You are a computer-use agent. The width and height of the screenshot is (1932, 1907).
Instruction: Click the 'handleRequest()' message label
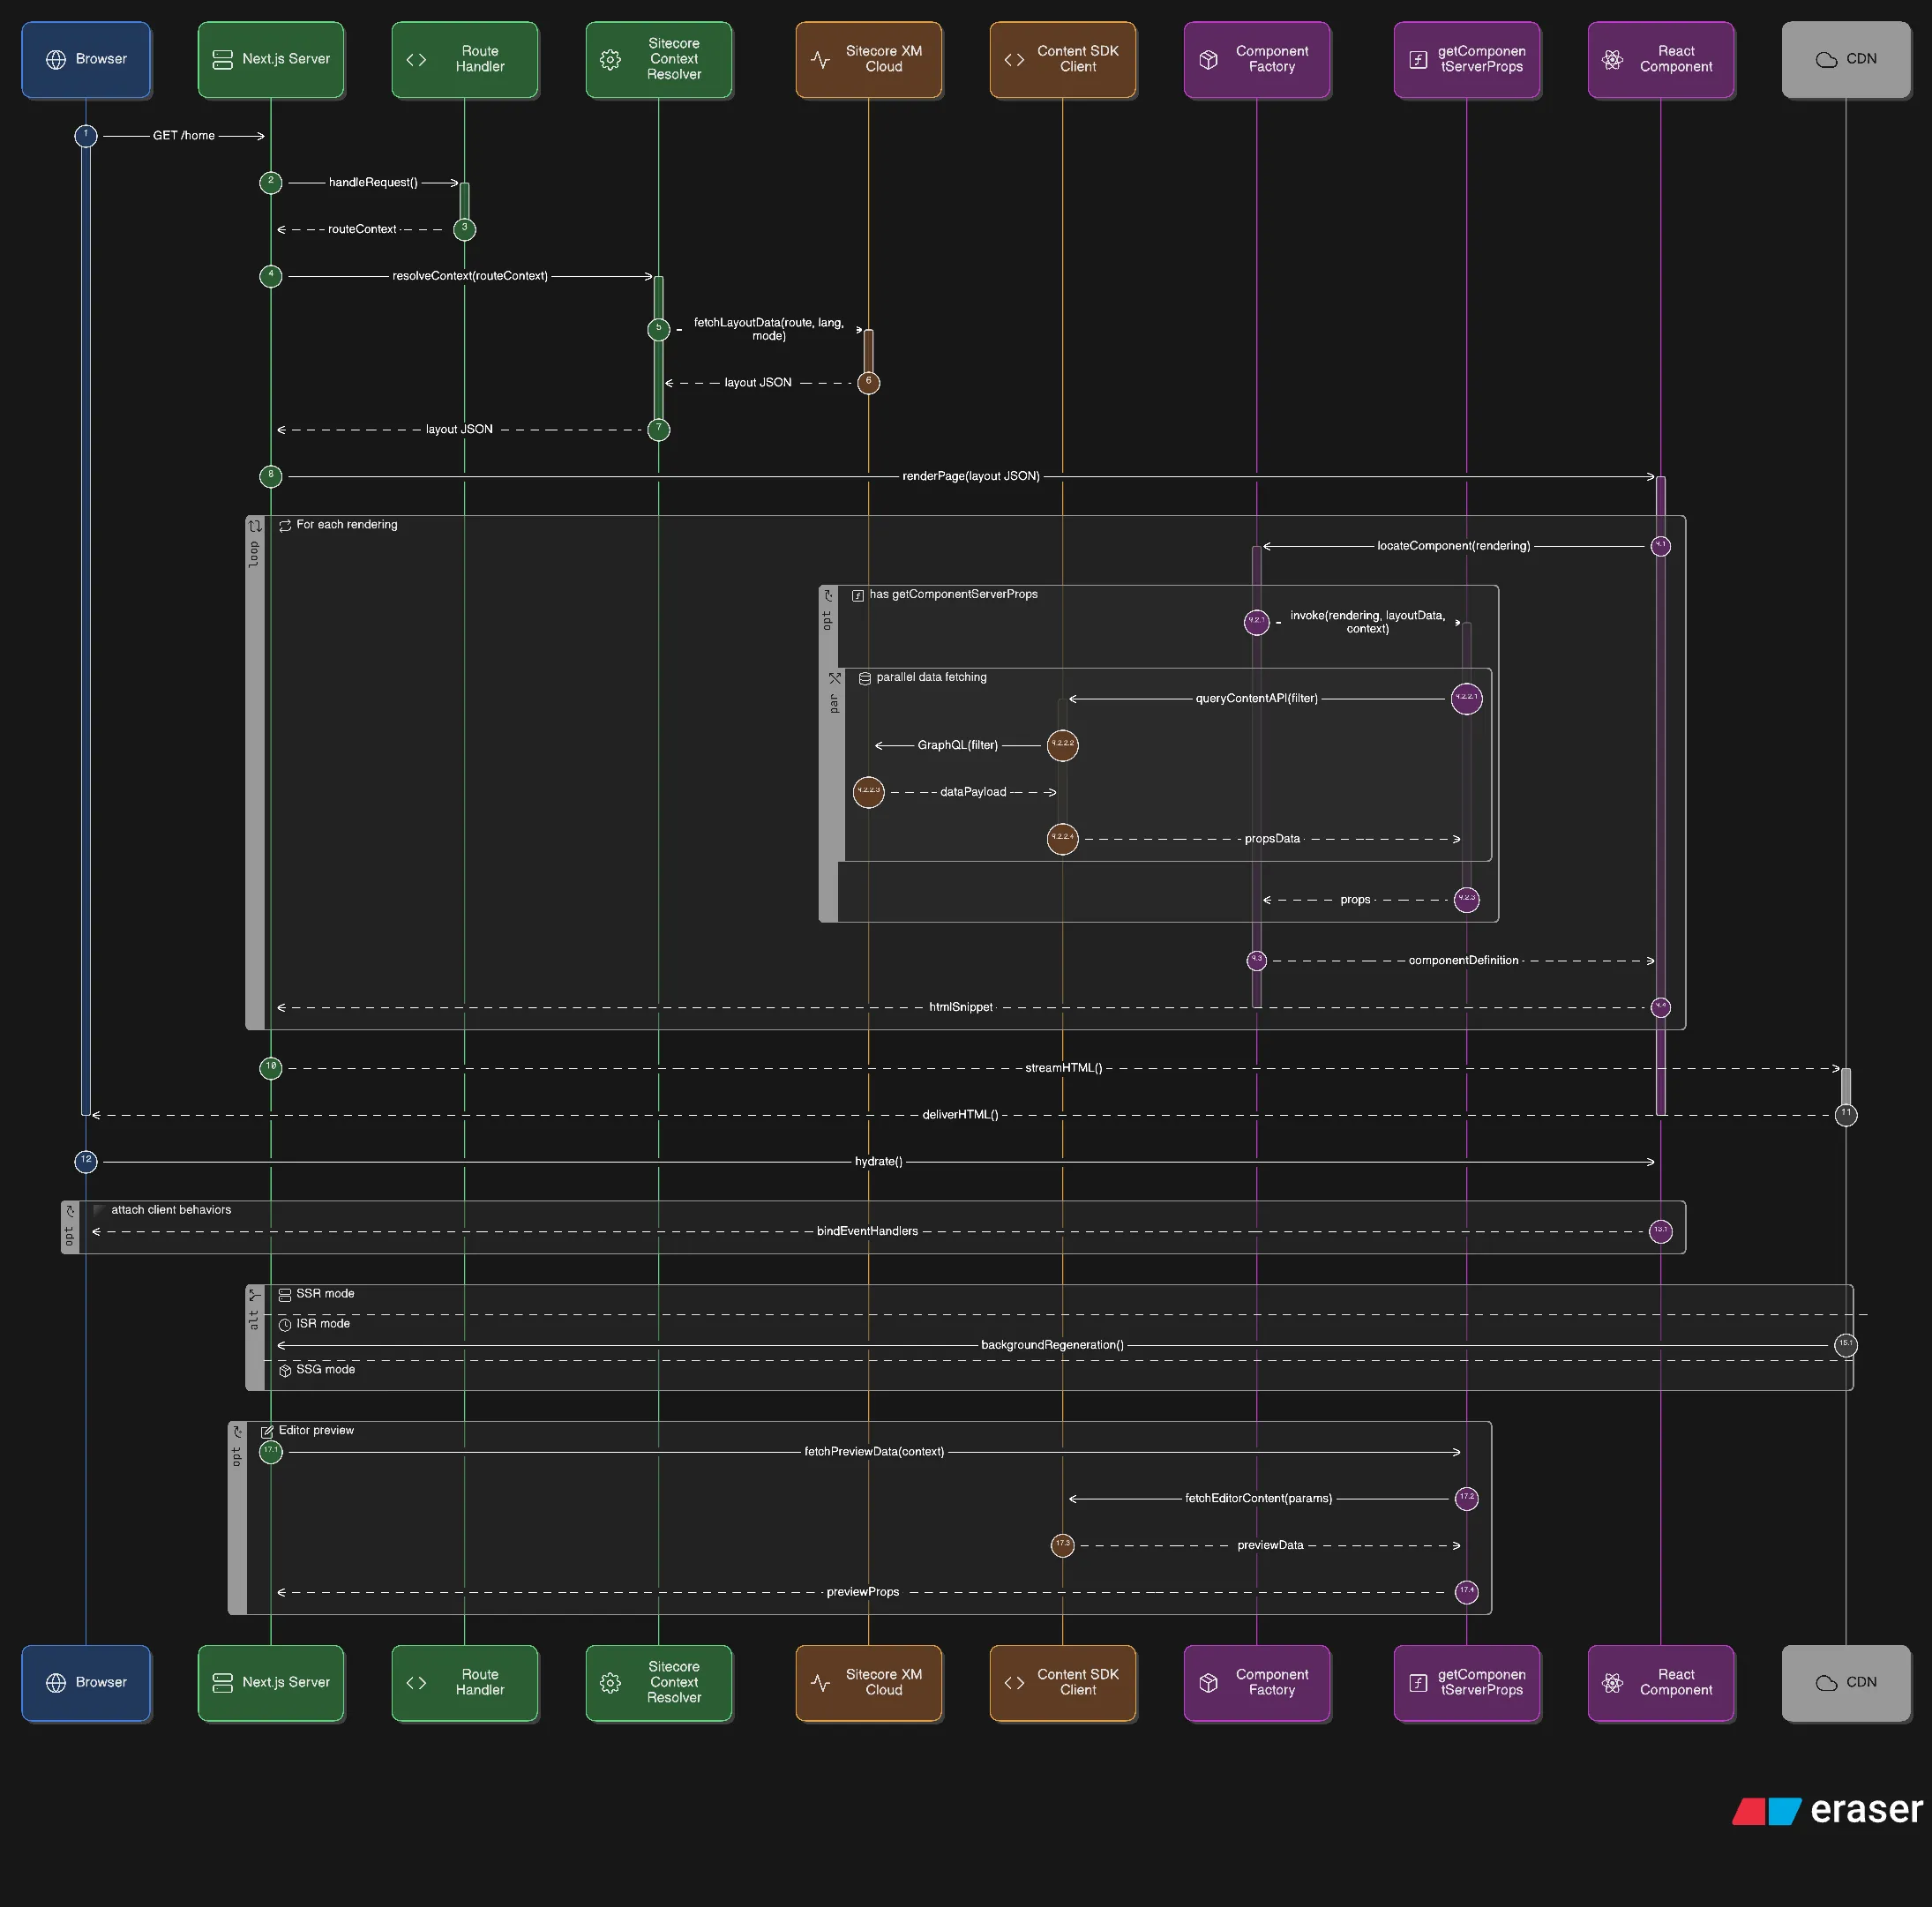373,183
